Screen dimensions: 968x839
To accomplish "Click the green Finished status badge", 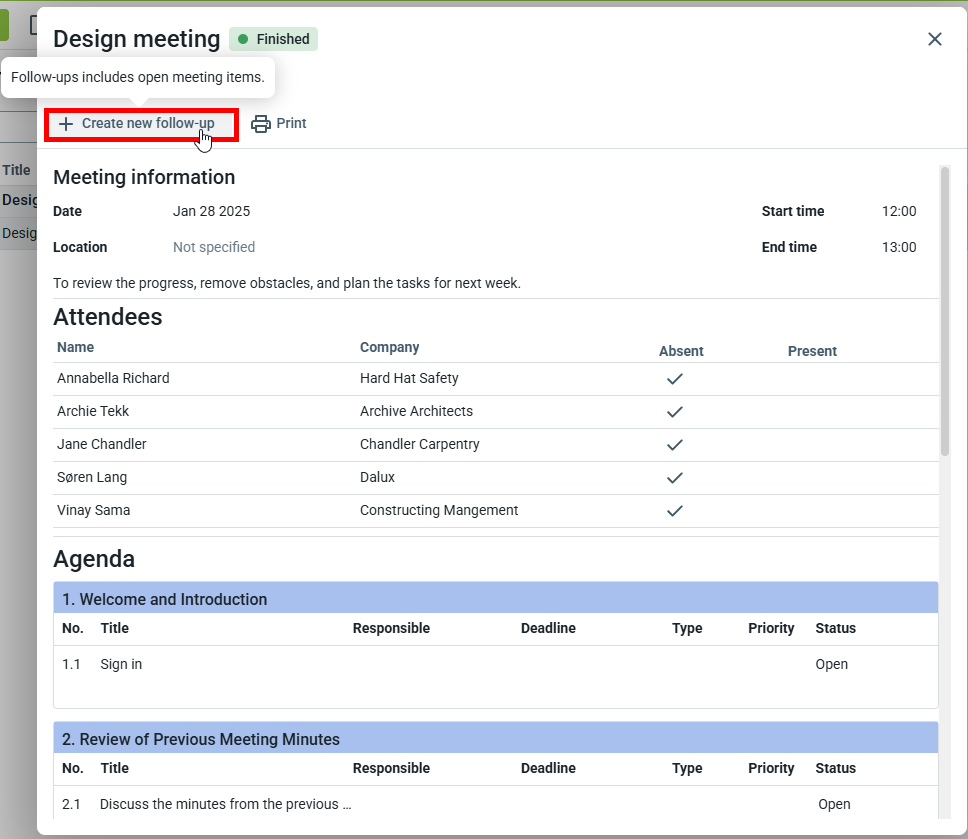I will 273,39.
